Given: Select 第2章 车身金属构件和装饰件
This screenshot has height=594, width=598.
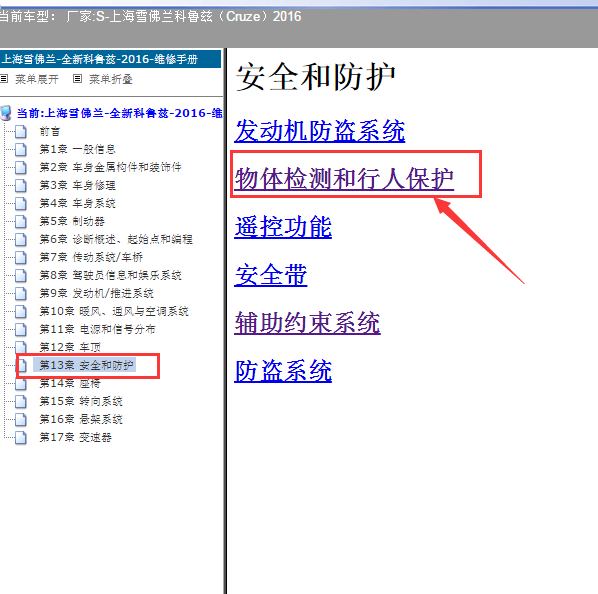Looking at the screenshot, I should [x=110, y=167].
